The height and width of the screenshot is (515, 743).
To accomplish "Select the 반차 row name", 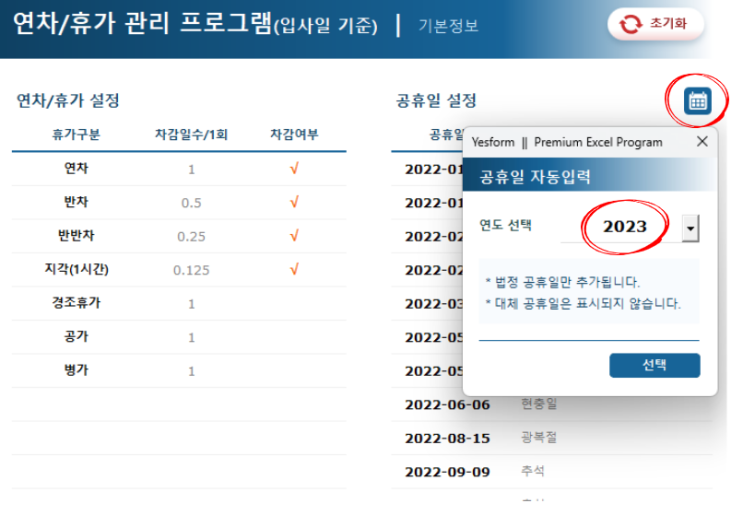I will tap(76, 202).
